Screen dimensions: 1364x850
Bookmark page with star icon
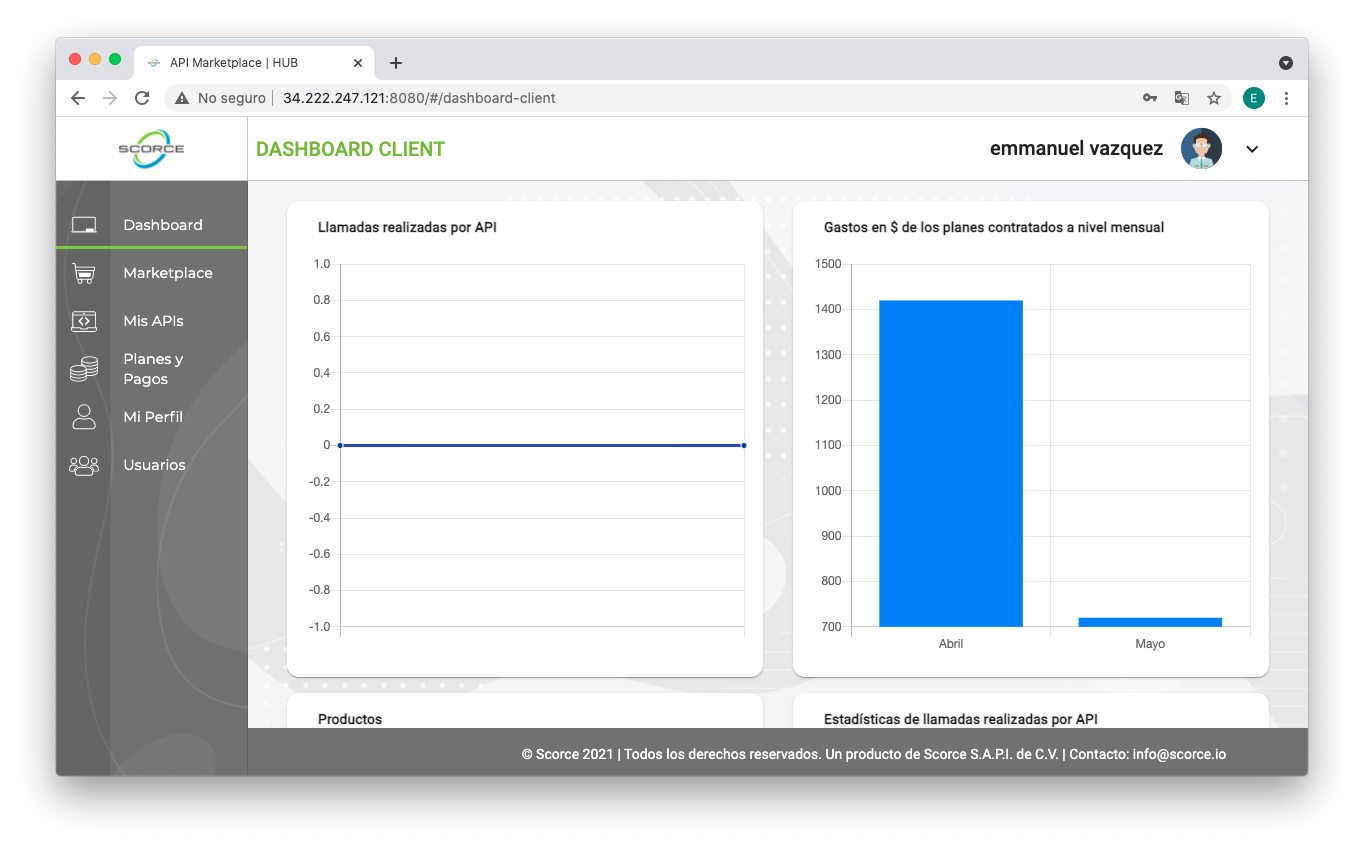(1214, 98)
